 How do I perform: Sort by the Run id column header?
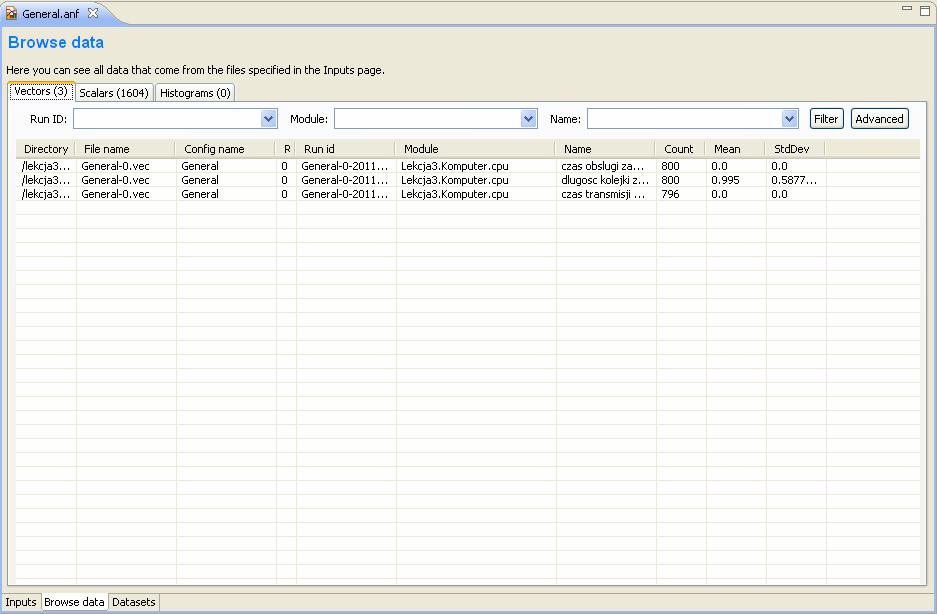click(x=345, y=149)
